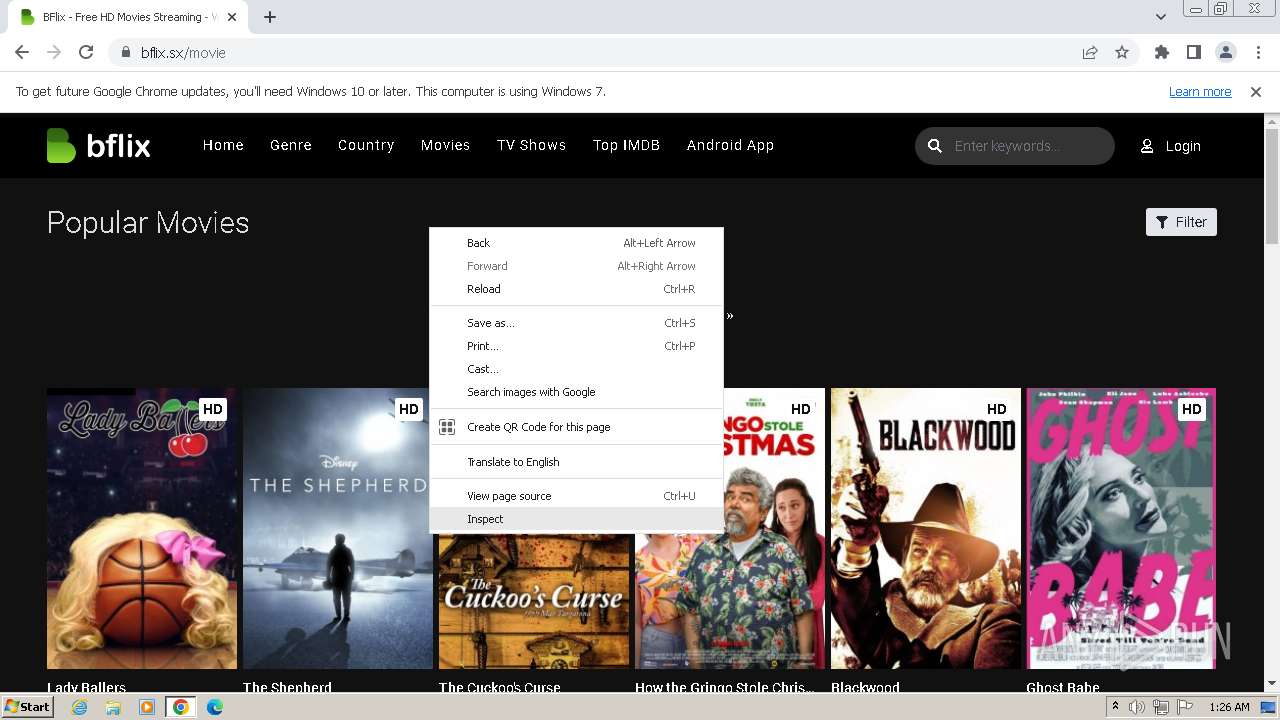Screen dimensions: 1280x720
Task: Open the Chrome side panel icon
Action: point(1194,53)
